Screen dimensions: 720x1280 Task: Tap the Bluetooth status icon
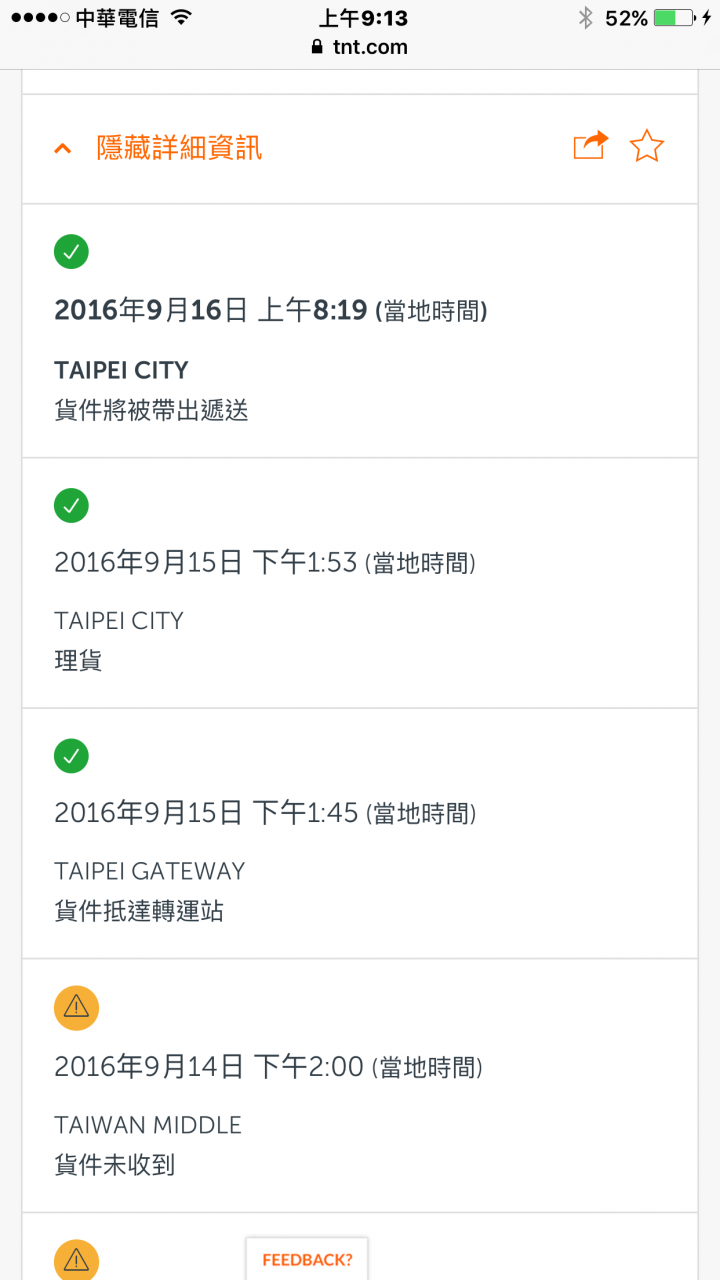[x=586, y=18]
